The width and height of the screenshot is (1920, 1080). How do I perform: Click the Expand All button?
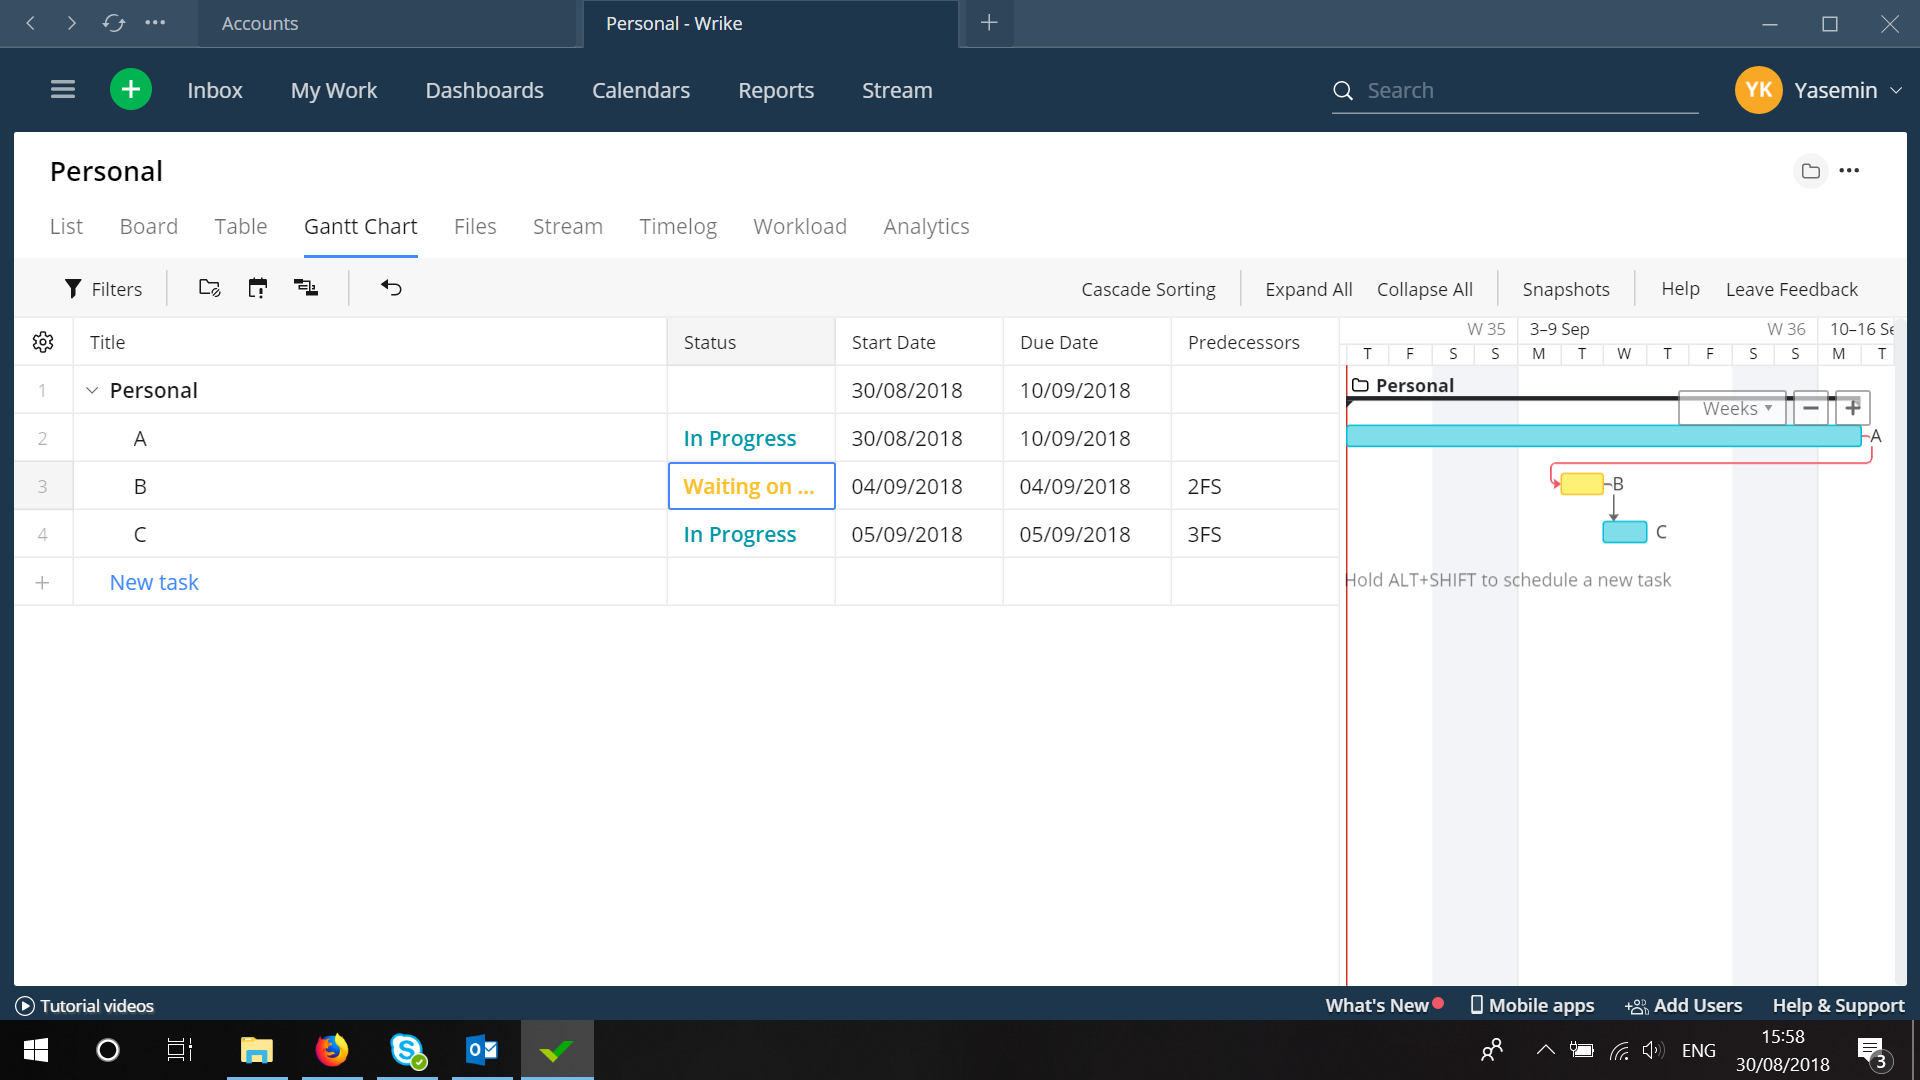pyautogui.click(x=1308, y=289)
